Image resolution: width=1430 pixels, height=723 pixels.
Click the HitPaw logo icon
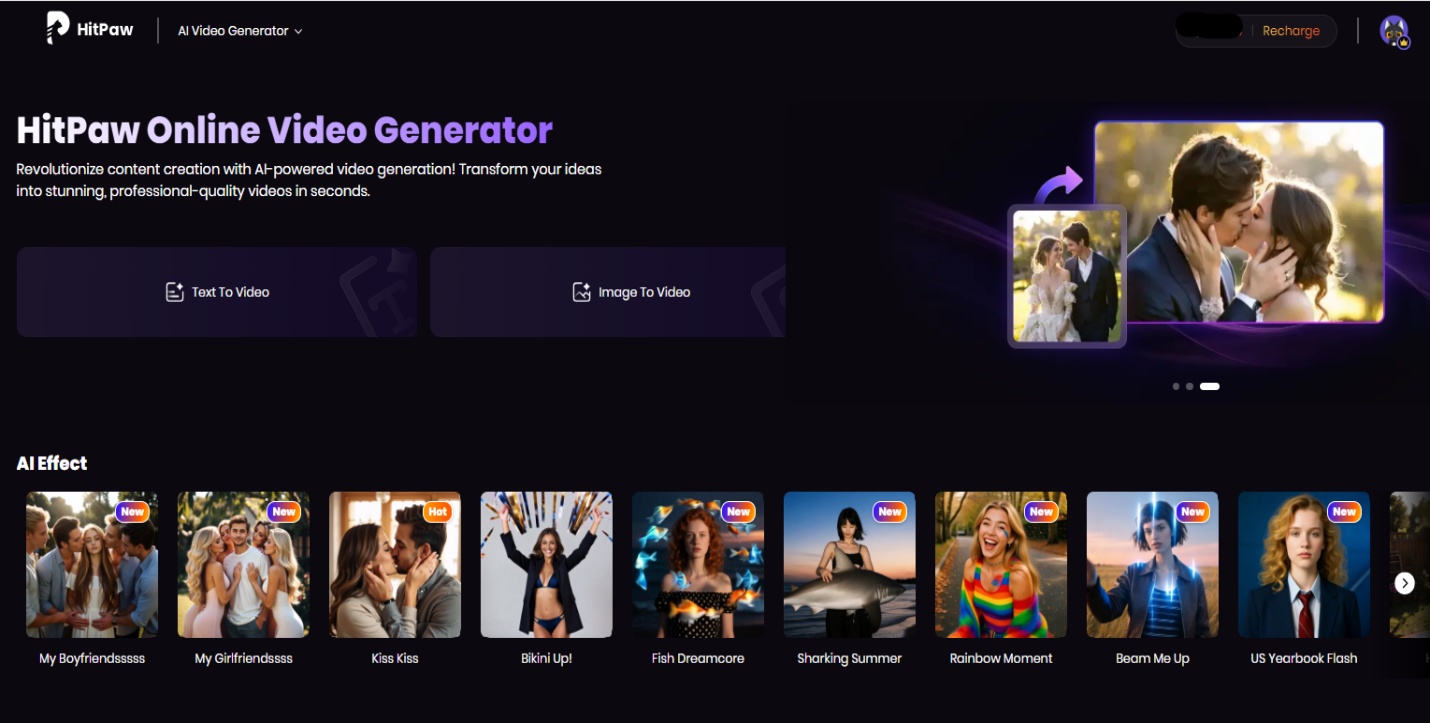58,28
